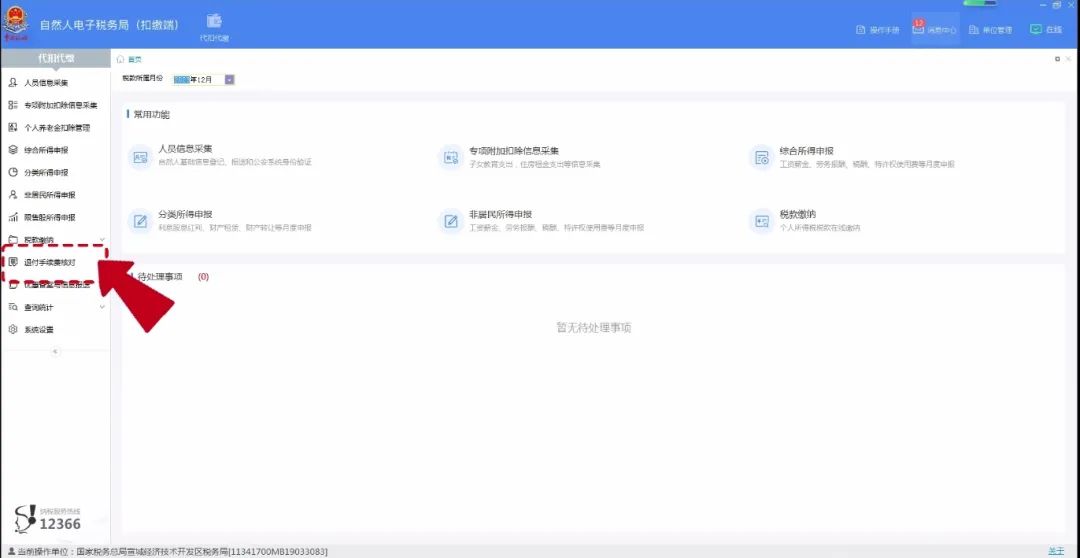
Task: Open 专项附加扣除信息采集 card icon
Action: point(451,157)
